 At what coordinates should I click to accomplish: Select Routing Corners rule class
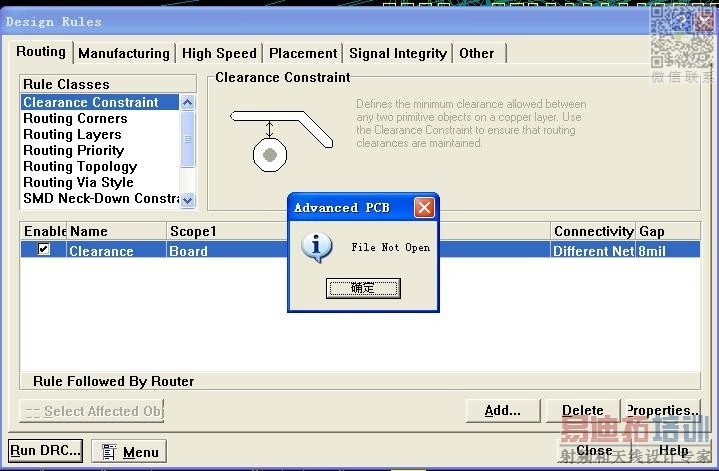(100, 118)
